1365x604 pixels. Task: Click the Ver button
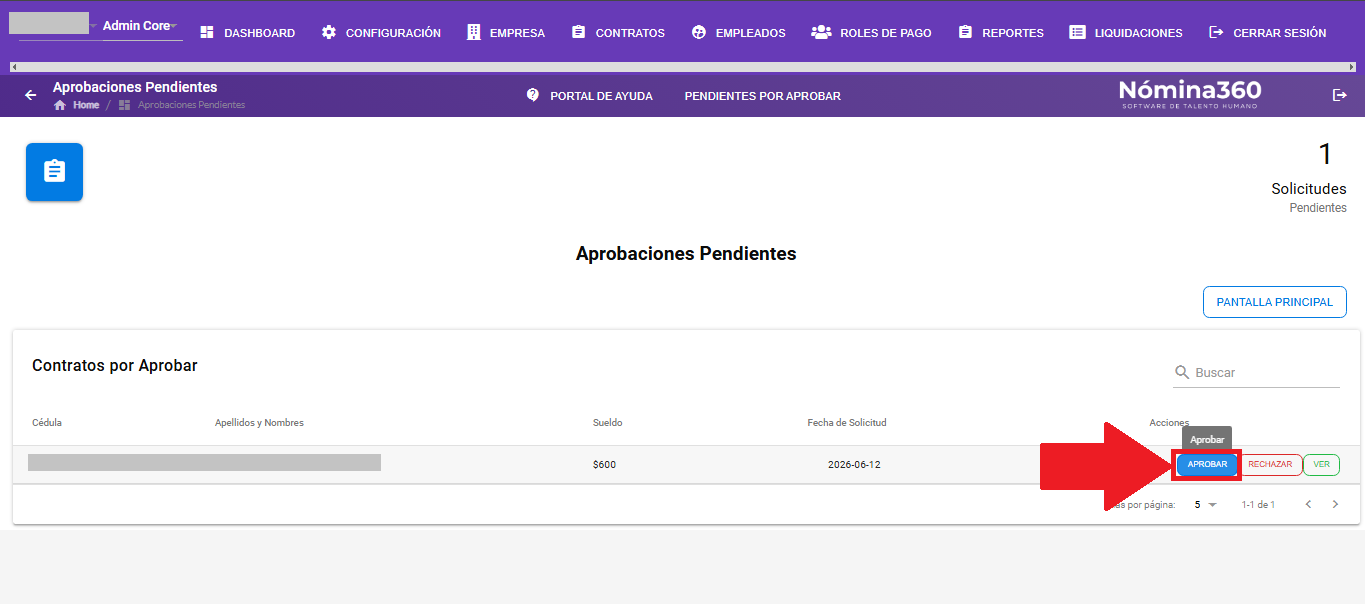(1321, 464)
